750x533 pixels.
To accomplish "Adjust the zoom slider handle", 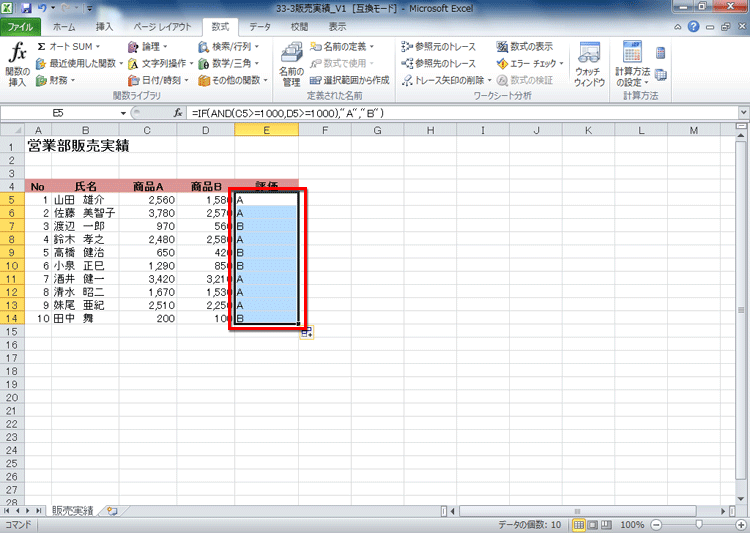I will pos(699,525).
